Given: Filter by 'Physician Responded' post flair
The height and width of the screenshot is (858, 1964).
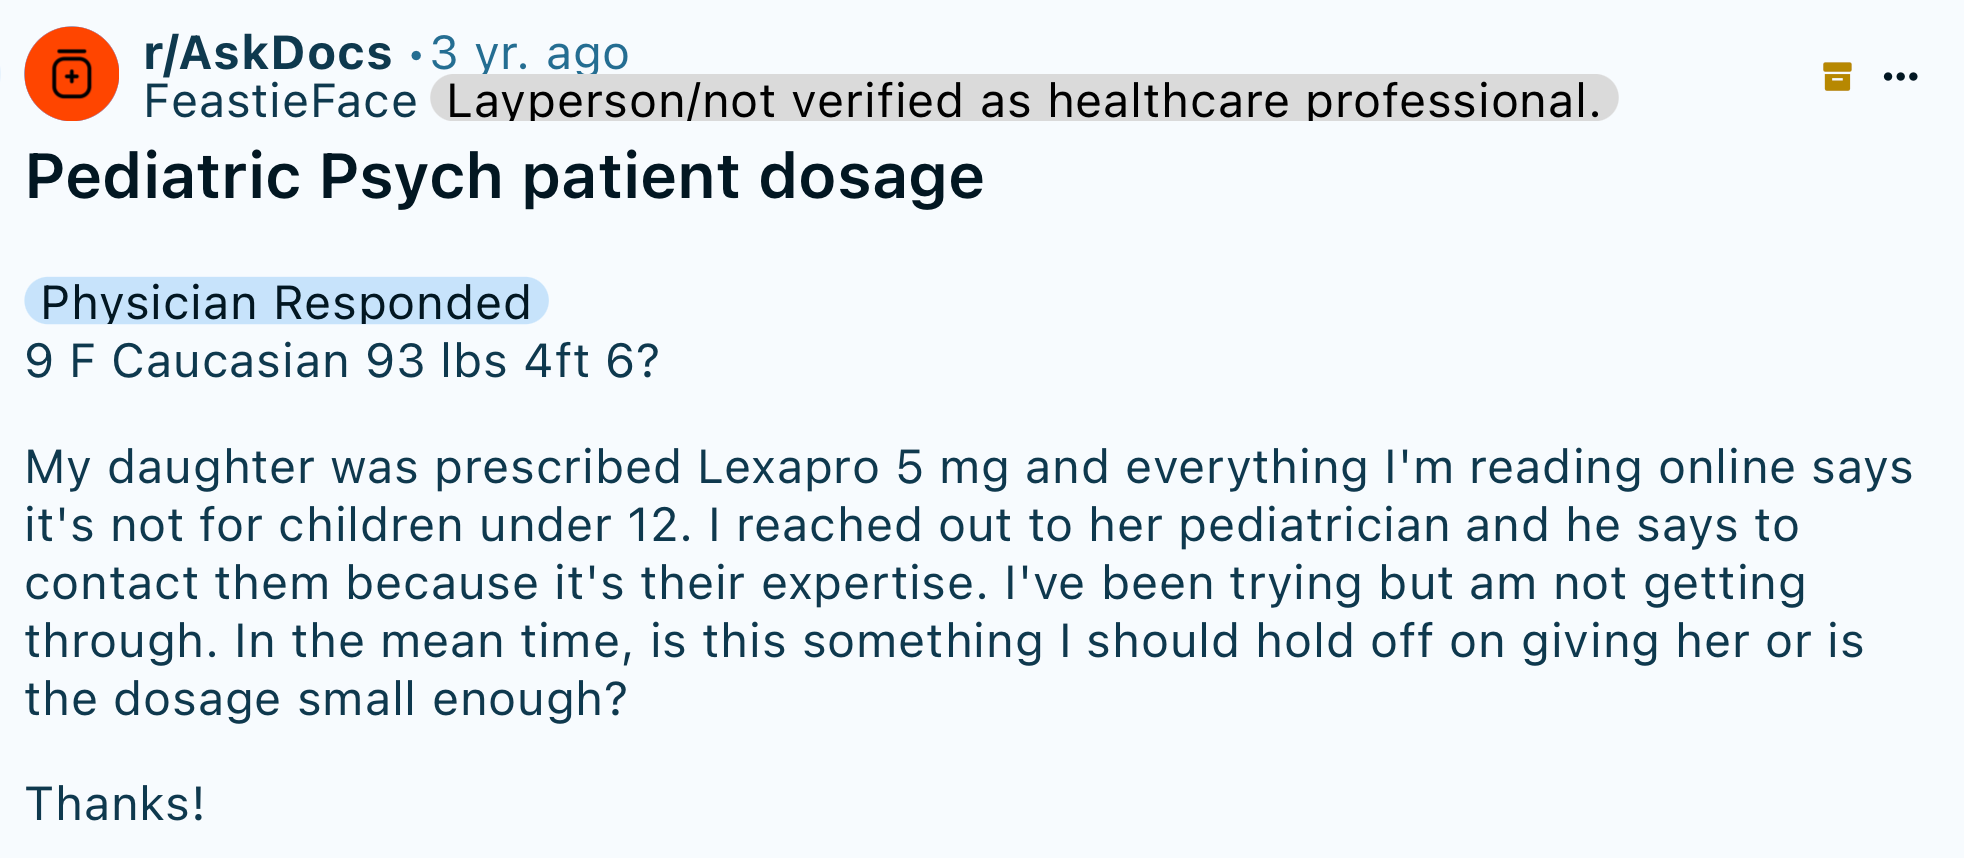Looking at the screenshot, I should (286, 301).
